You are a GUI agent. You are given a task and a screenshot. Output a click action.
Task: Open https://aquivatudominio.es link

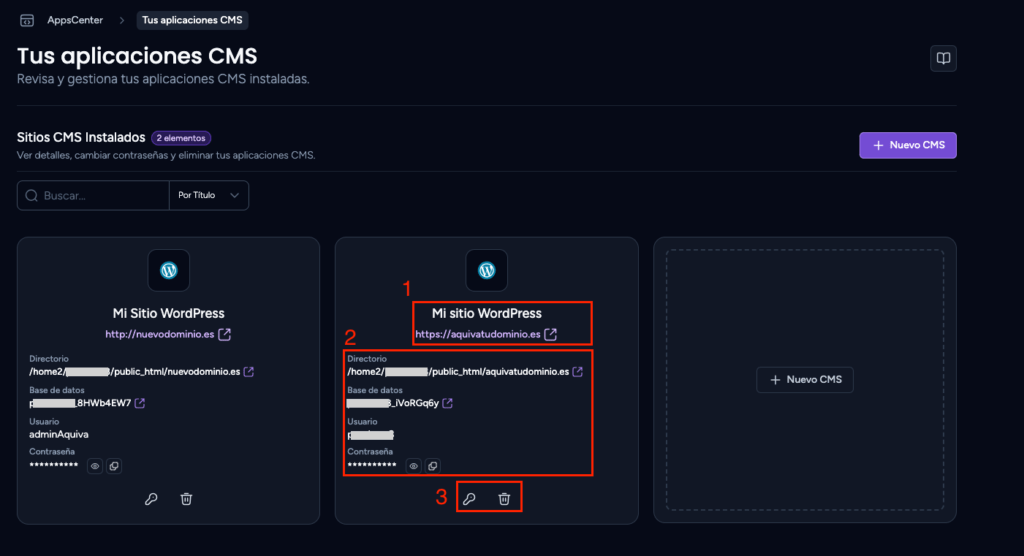coord(478,334)
